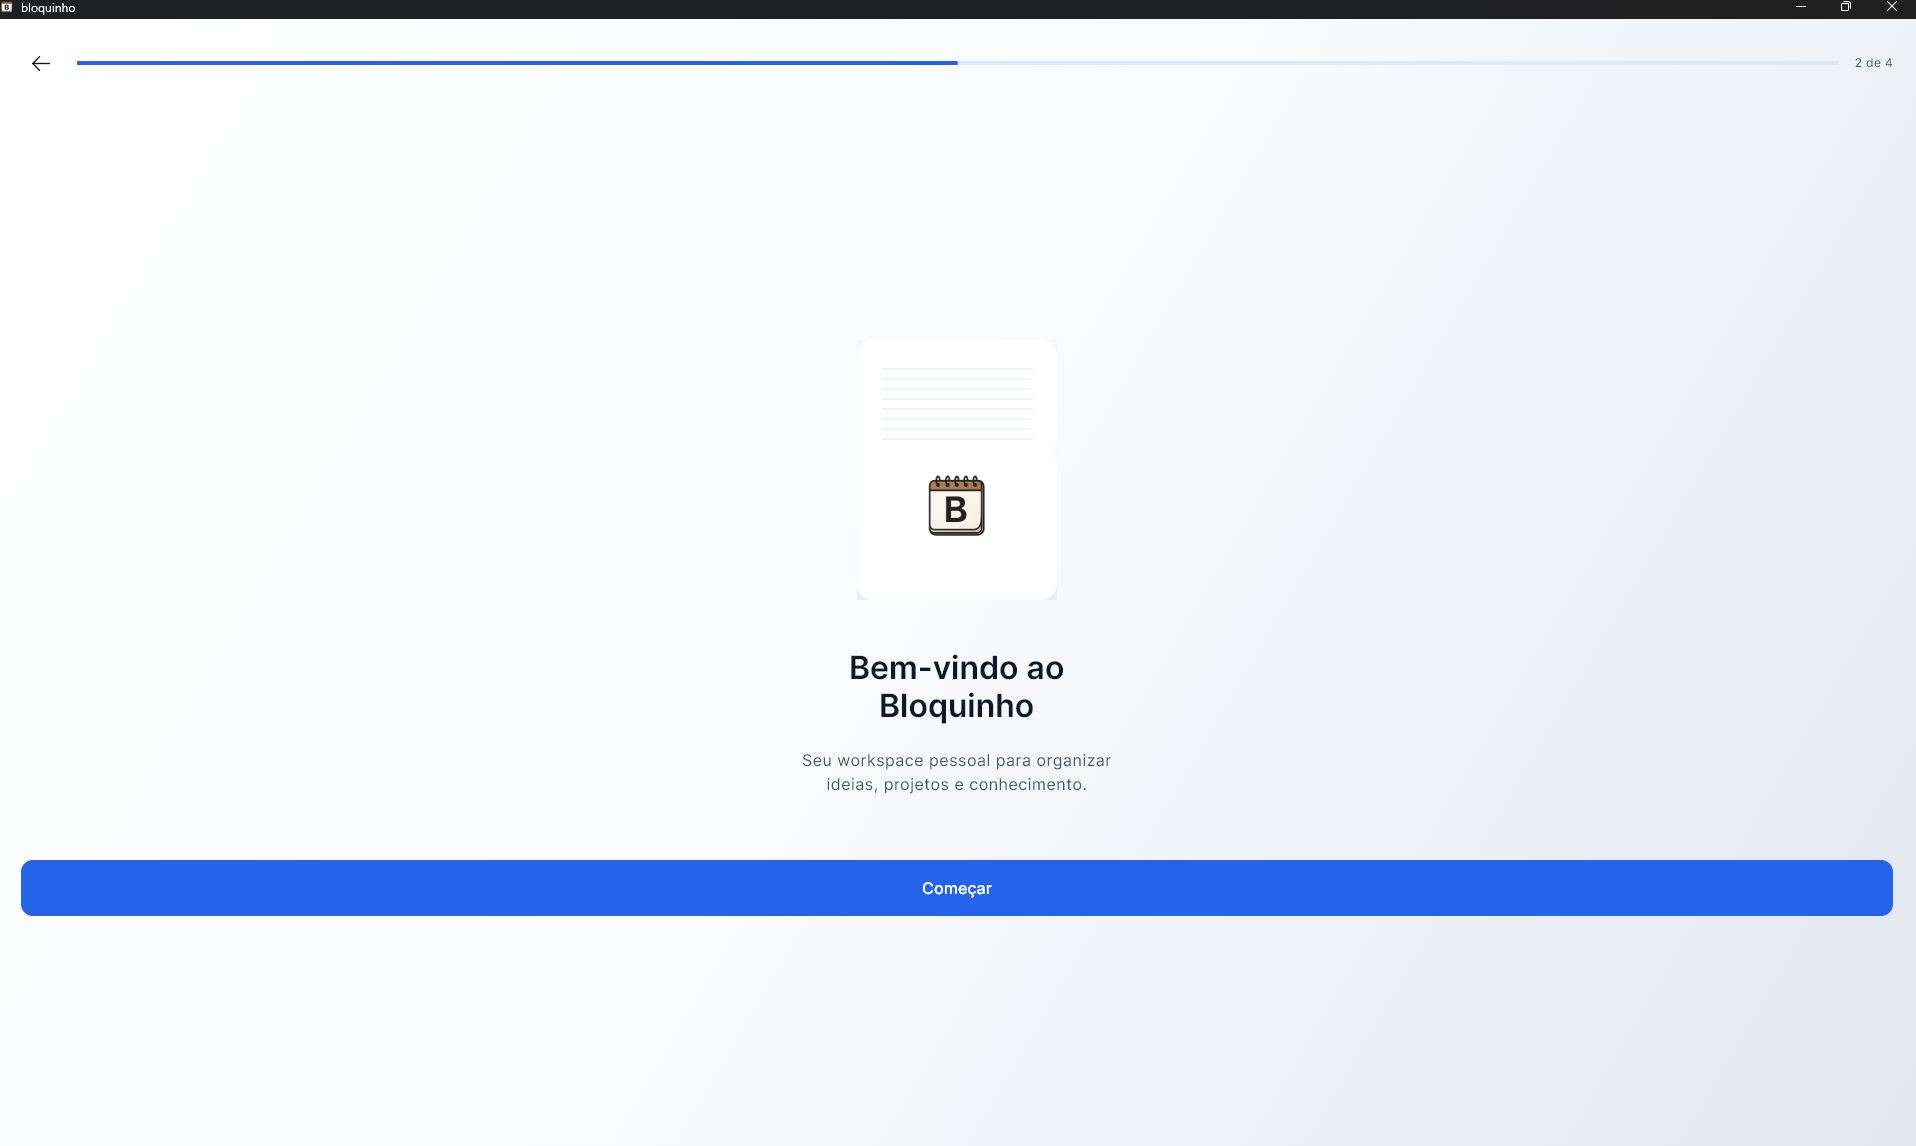Close the bloquinho window
Screen dimensions: 1916x1146
[1891, 7]
